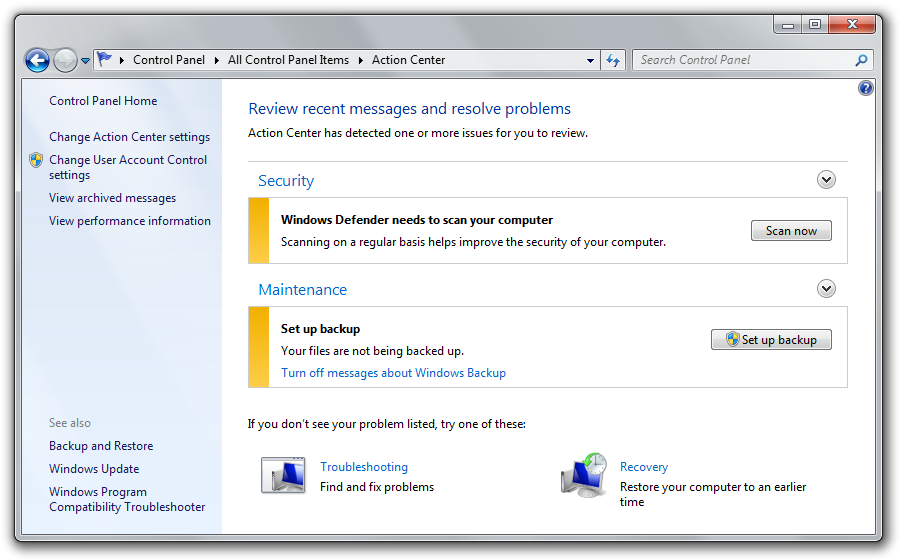Open Windows Update link
The height and width of the screenshot is (560, 901).
click(x=94, y=469)
